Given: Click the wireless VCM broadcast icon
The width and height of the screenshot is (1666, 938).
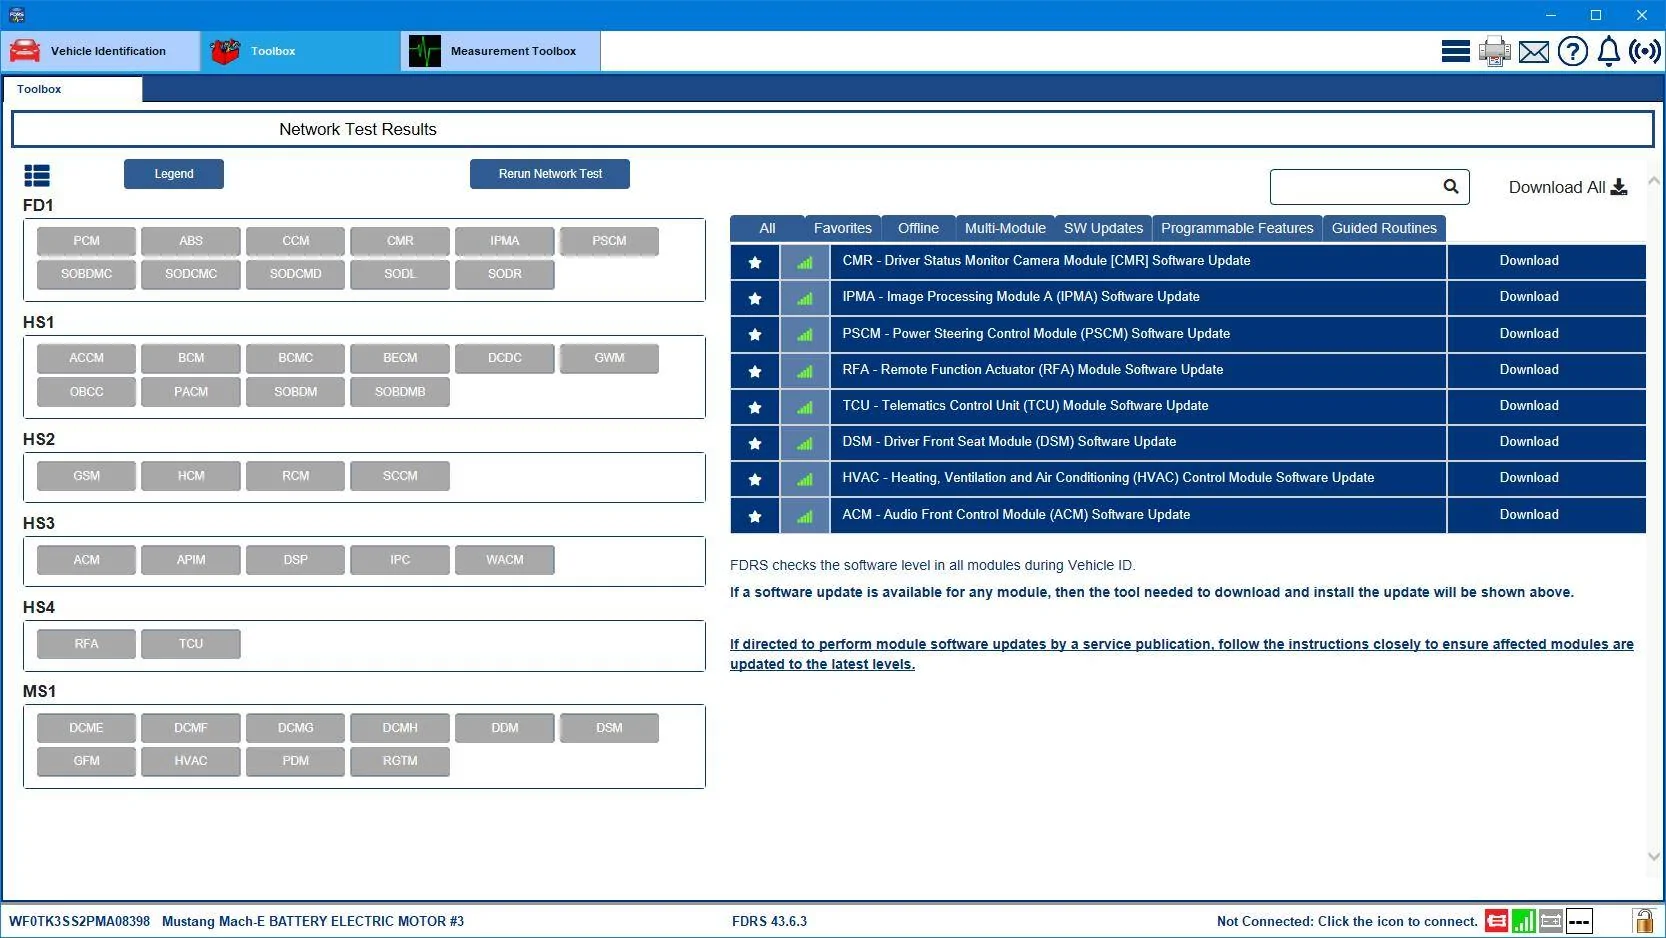Looking at the screenshot, I should (1645, 51).
